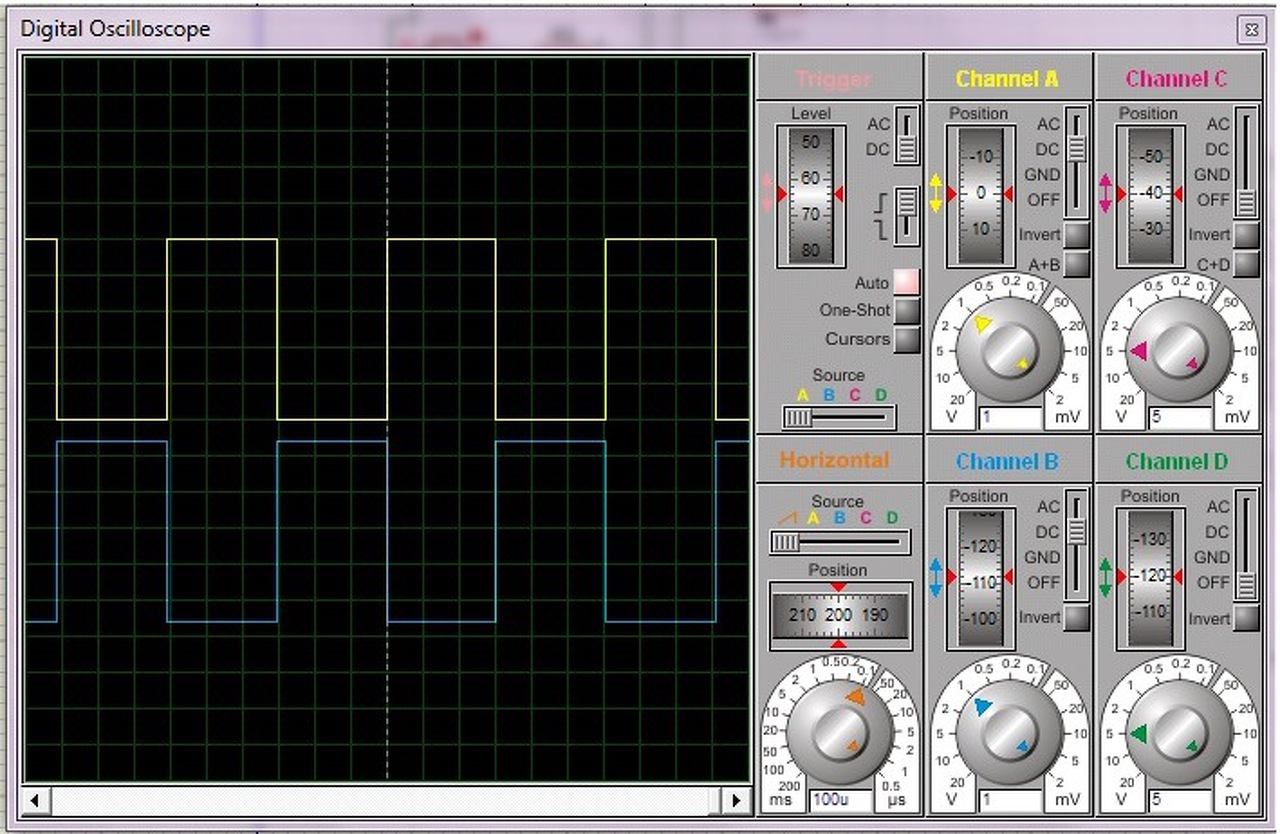Image resolution: width=1280 pixels, height=834 pixels.
Task: Enable the trigger Auto button
Action: [x=906, y=283]
